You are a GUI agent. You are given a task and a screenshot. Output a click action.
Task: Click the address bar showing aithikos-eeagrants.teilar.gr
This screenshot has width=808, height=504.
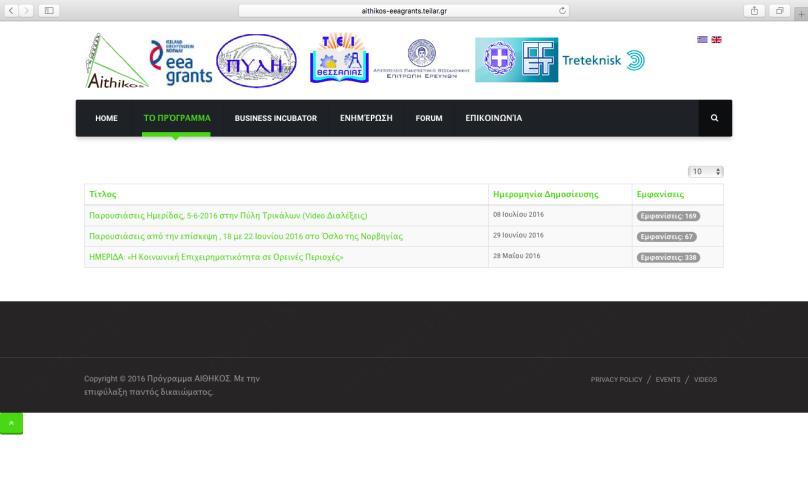(404, 10)
